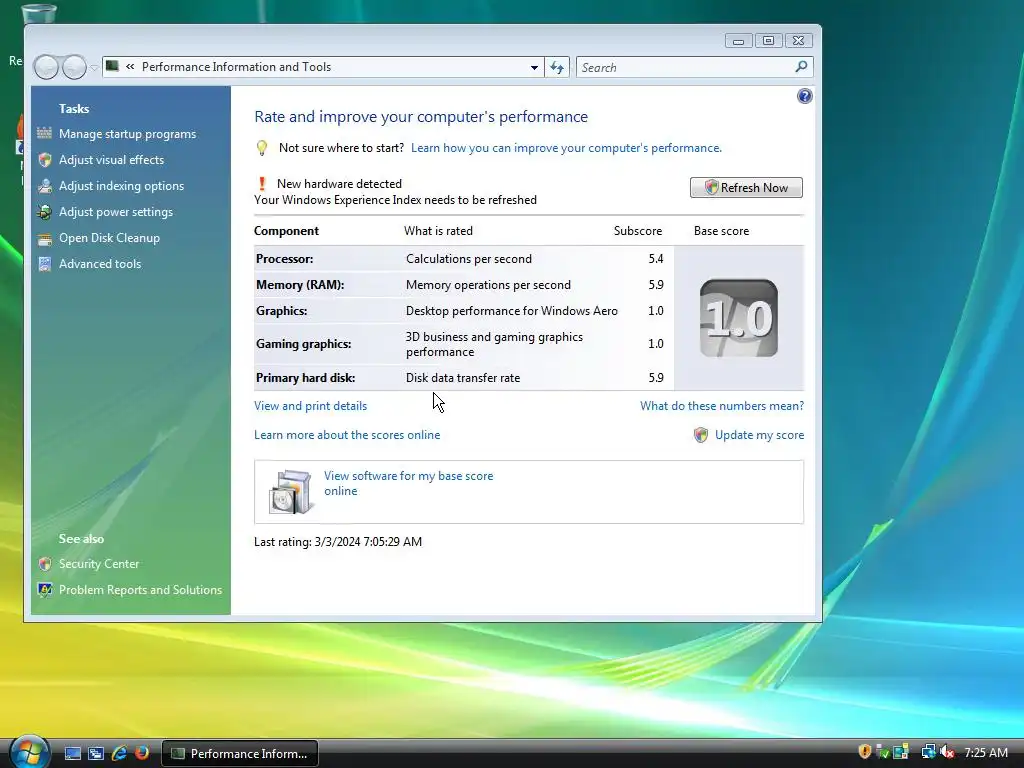Viewport: 1024px width, 768px height.
Task: Click the Manage startup programs icon
Action: pos(44,133)
